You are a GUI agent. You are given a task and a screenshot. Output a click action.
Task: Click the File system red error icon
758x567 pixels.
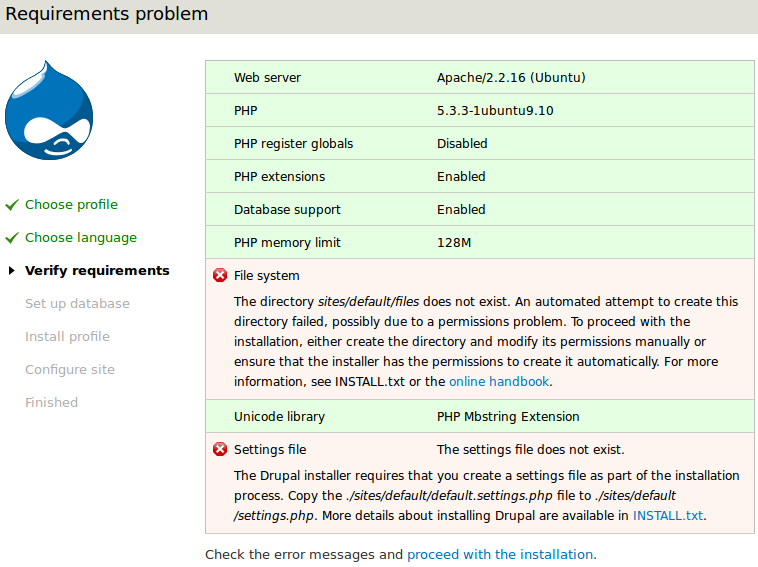(220, 275)
